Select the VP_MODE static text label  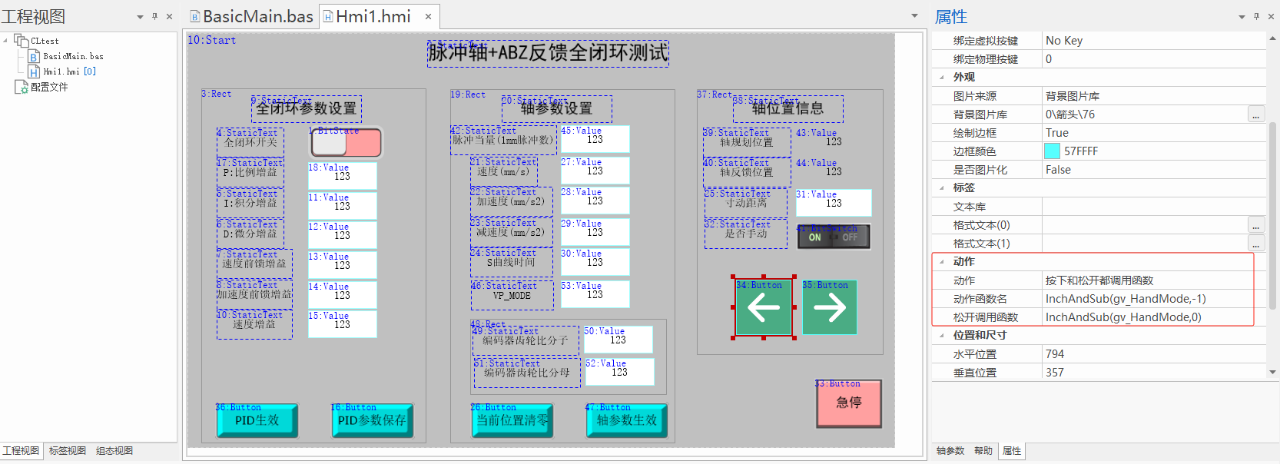512,296
